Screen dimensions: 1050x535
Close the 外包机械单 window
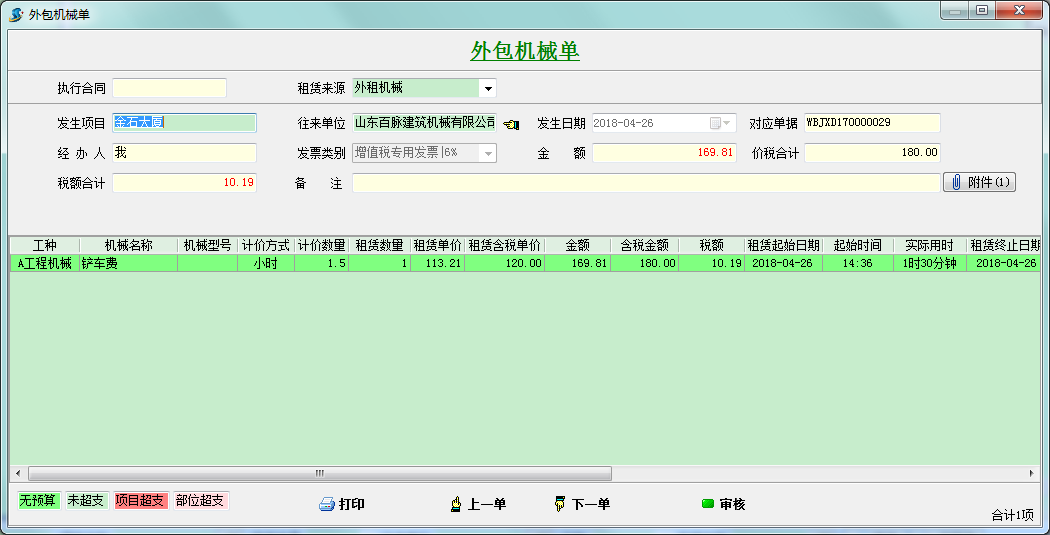(1019, 11)
